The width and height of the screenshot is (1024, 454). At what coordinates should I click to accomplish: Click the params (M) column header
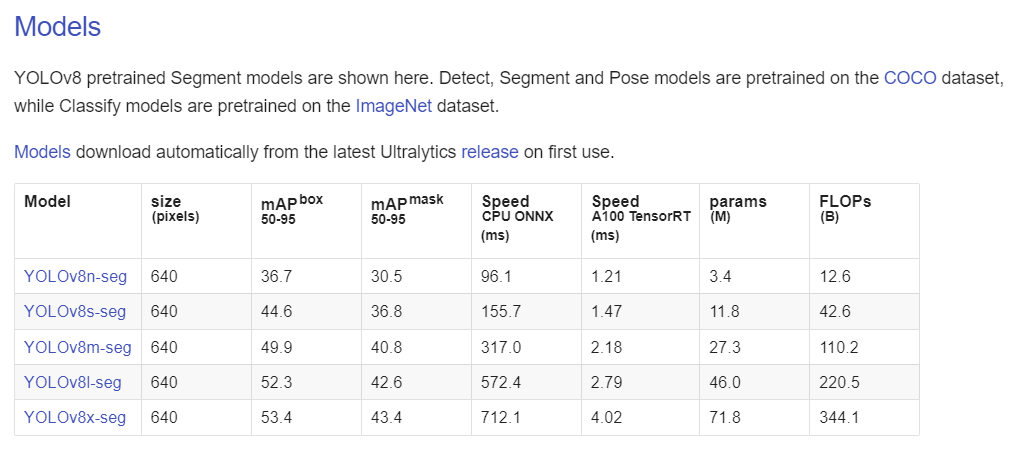coord(737,208)
